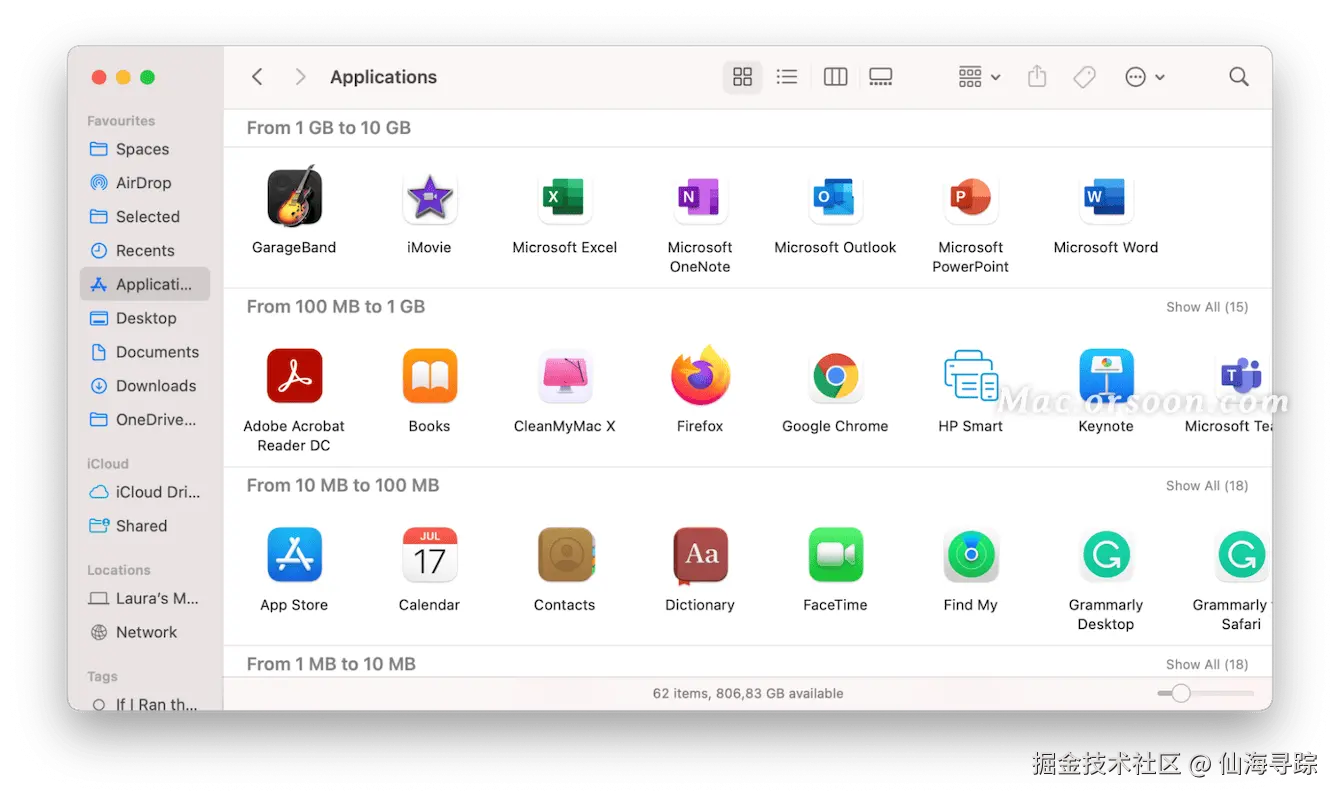Select the App Store icon
Viewport: 1340px width, 800px height.
(x=294, y=555)
